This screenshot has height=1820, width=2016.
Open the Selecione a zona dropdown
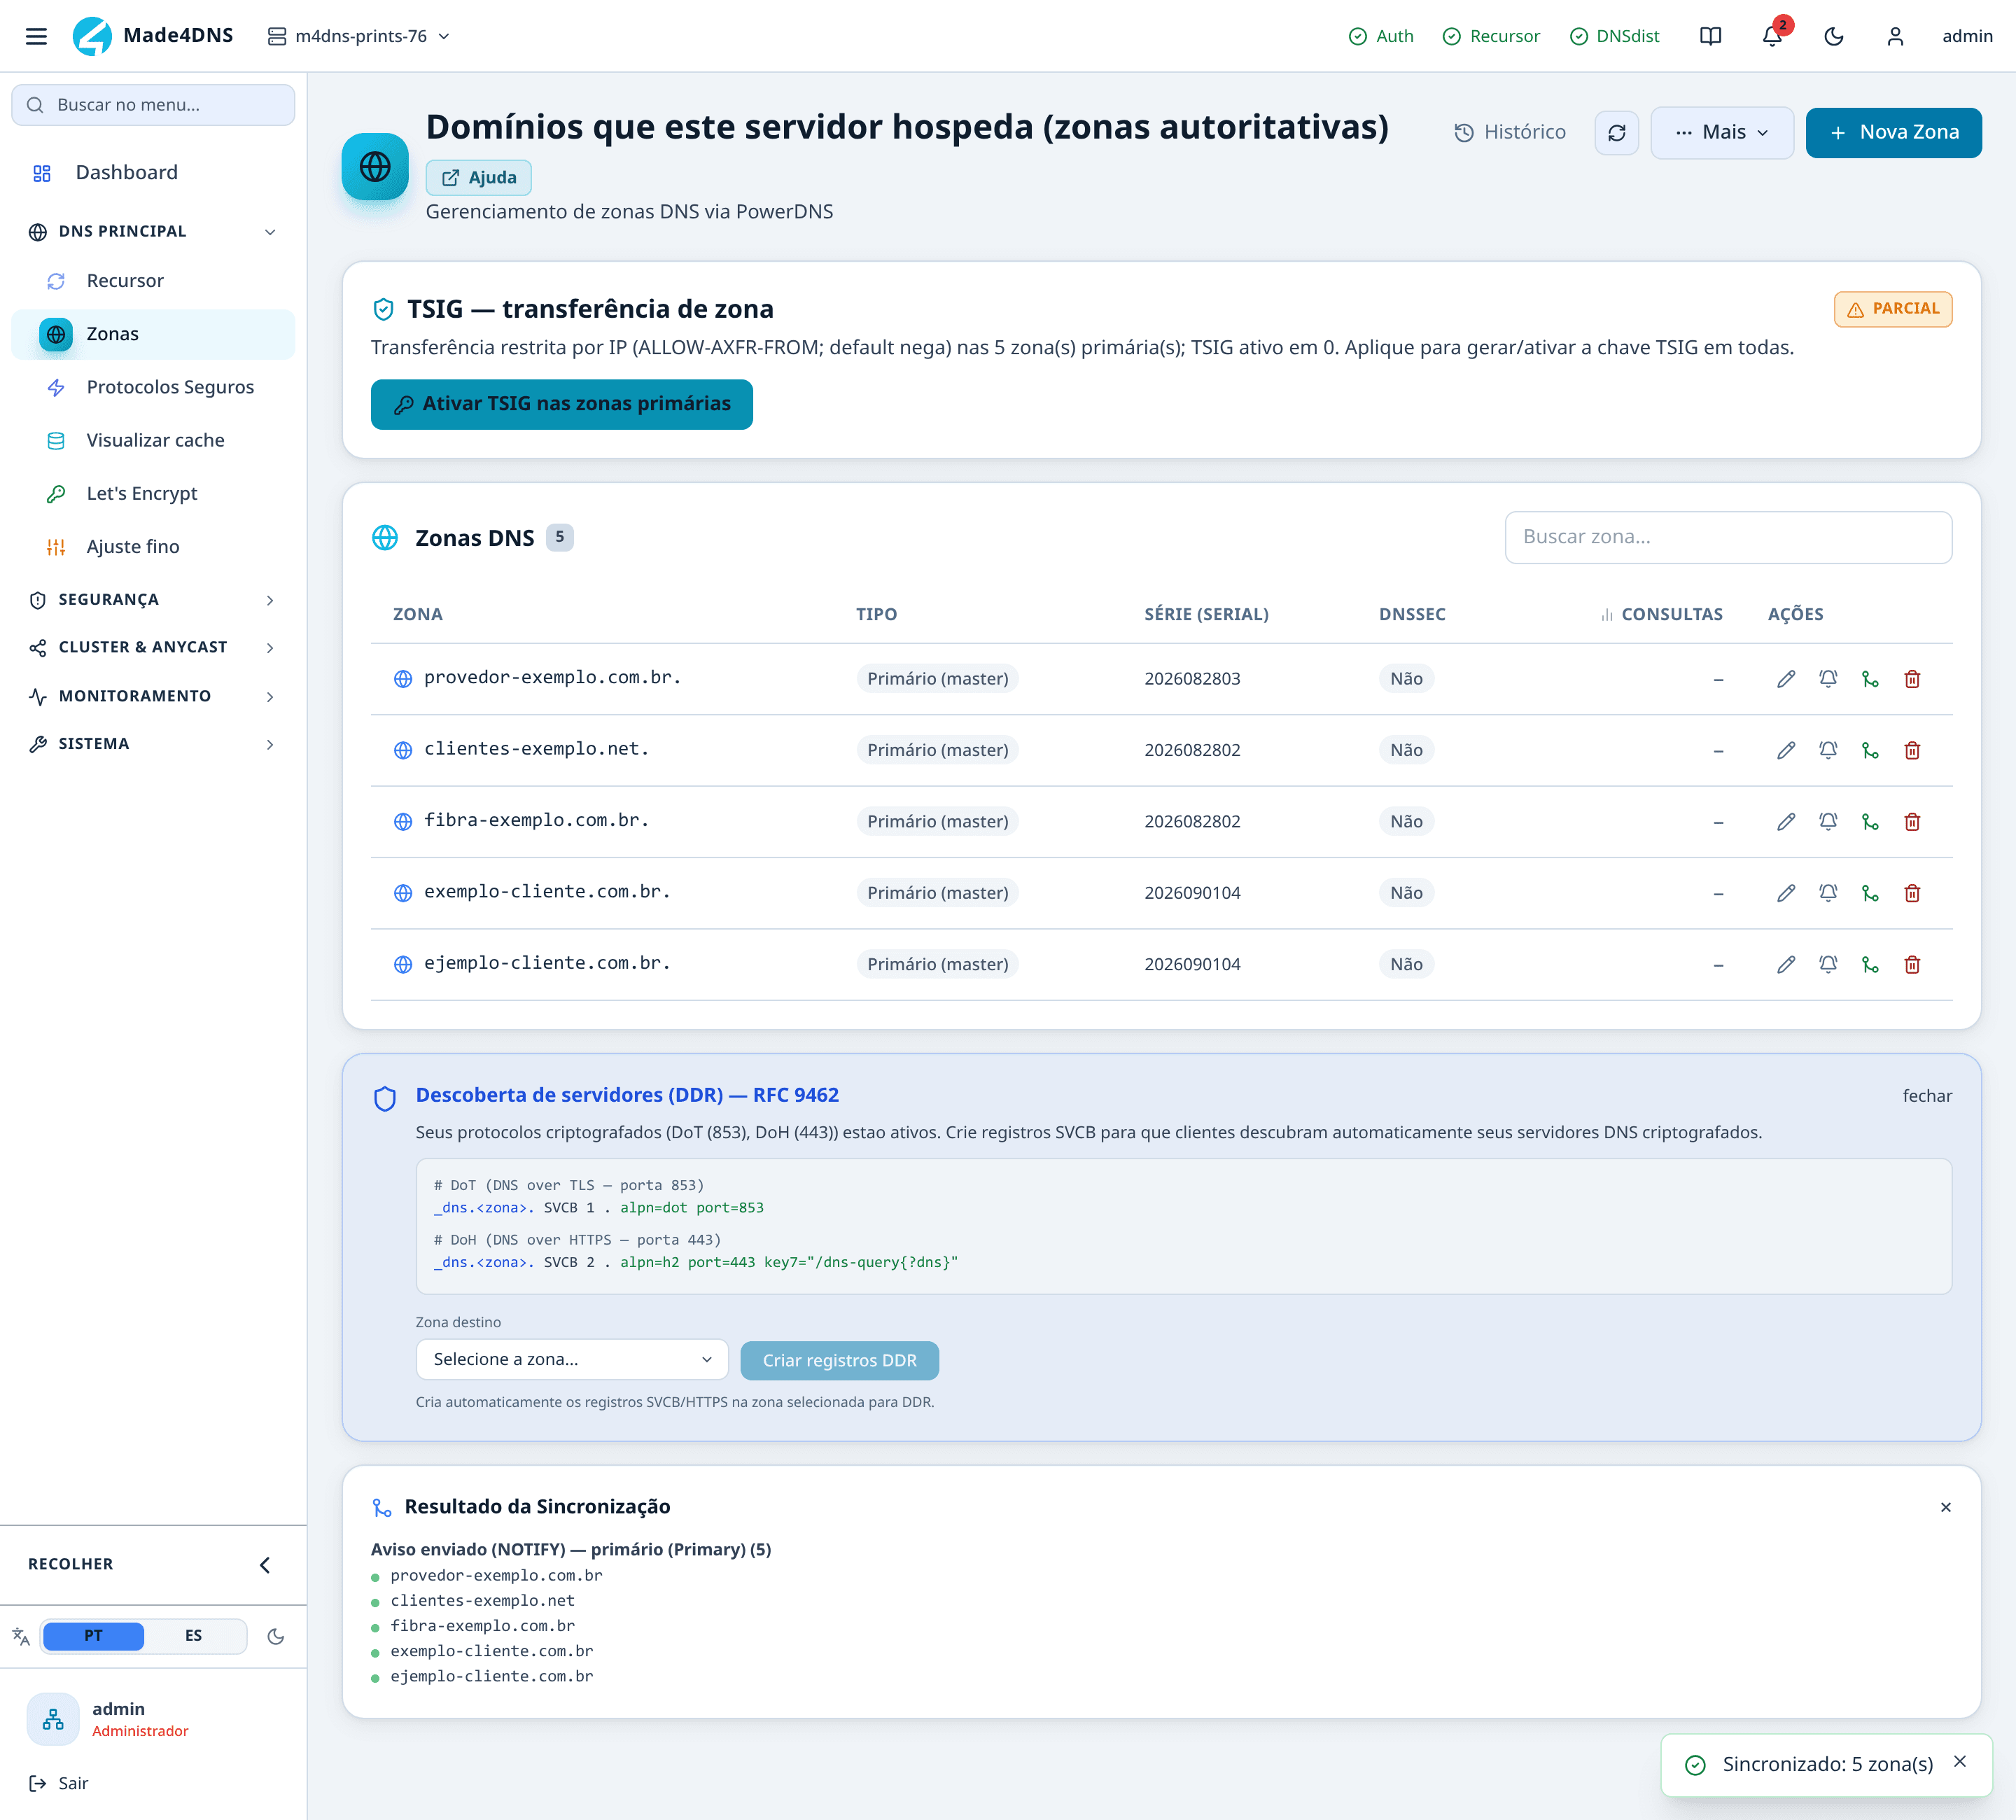click(x=572, y=1360)
